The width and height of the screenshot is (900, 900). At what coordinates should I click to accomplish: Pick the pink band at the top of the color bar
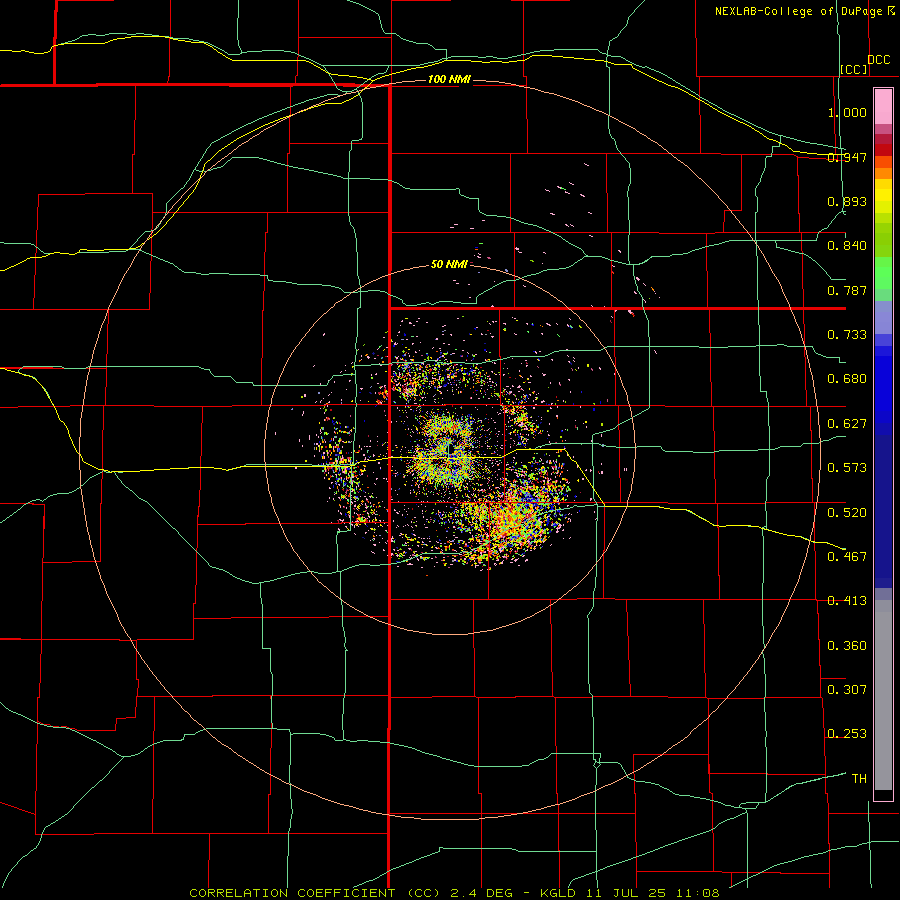883,106
